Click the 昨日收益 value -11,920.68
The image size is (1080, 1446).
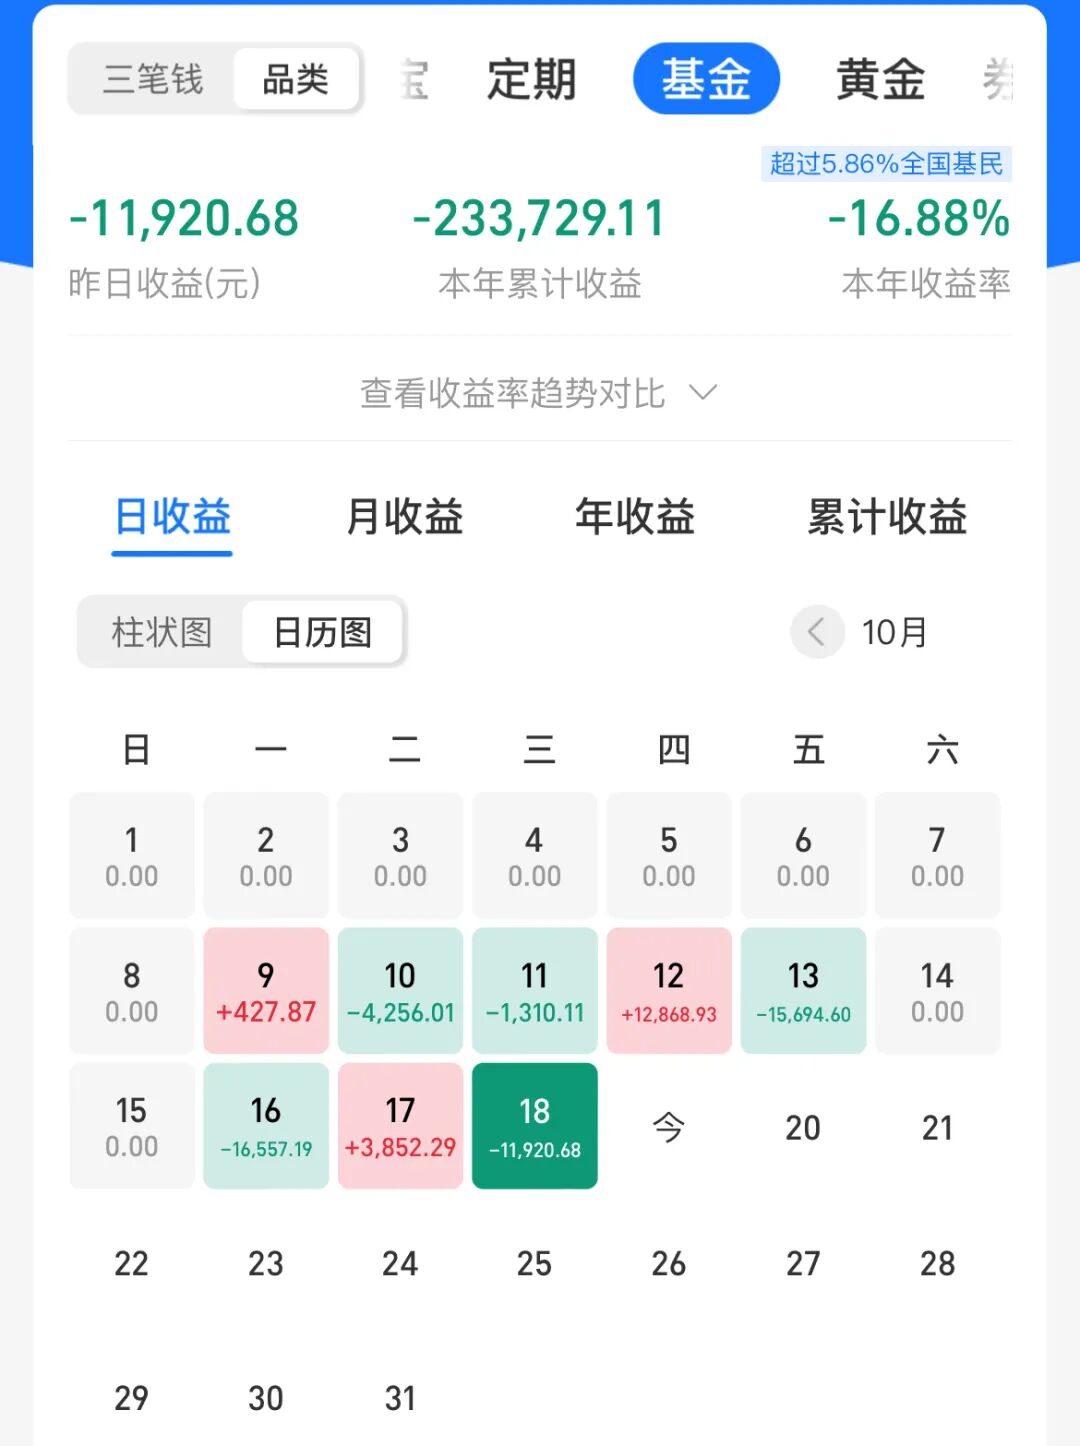(184, 218)
